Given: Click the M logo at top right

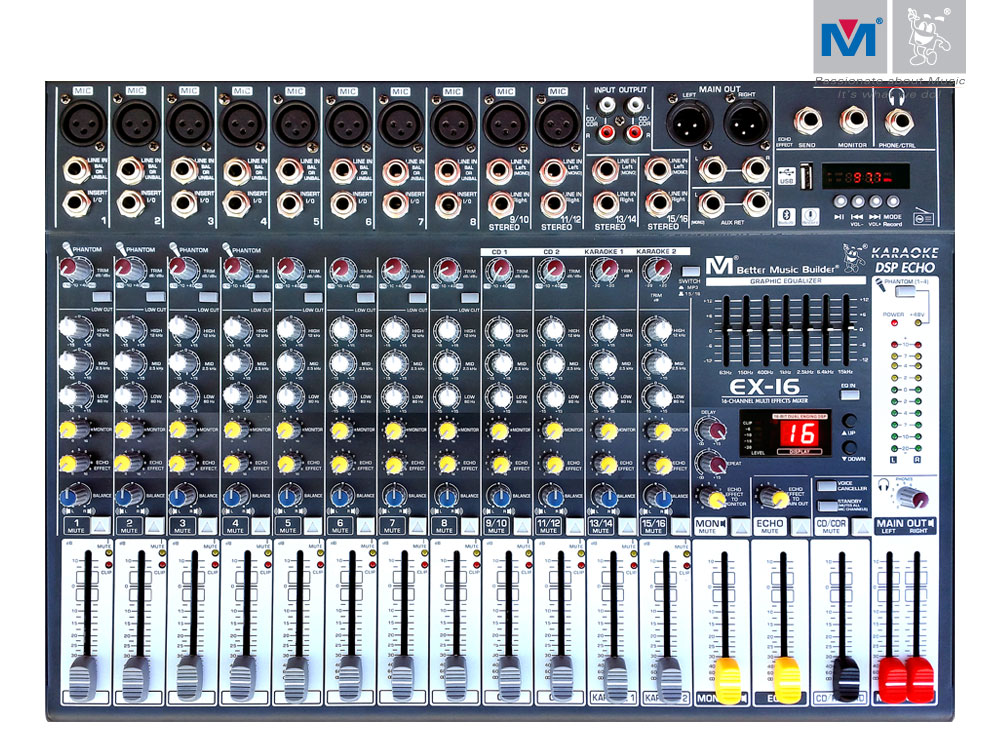Looking at the screenshot, I should pos(850,37).
